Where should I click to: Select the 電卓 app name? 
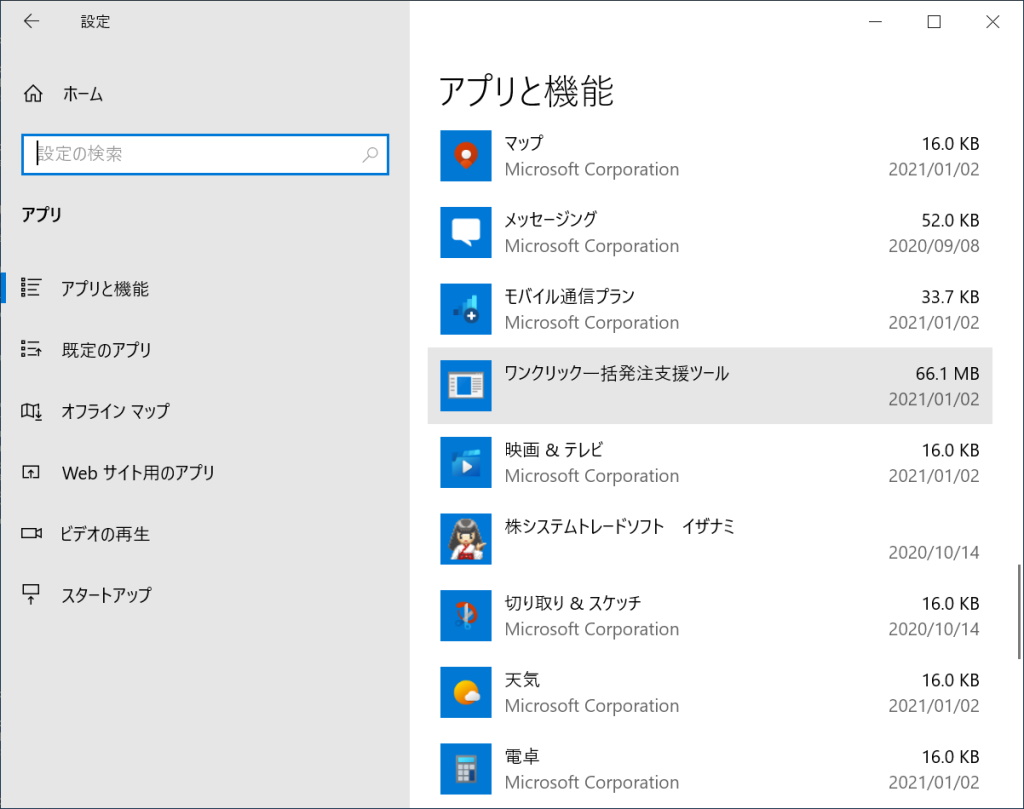522,756
